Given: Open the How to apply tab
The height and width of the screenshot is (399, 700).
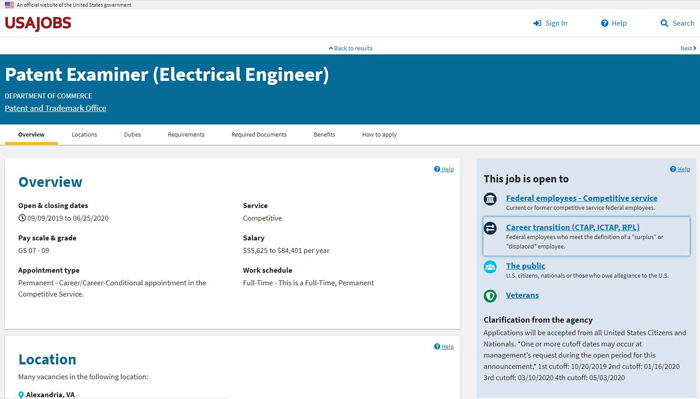Looking at the screenshot, I should (x=379, y=134).
